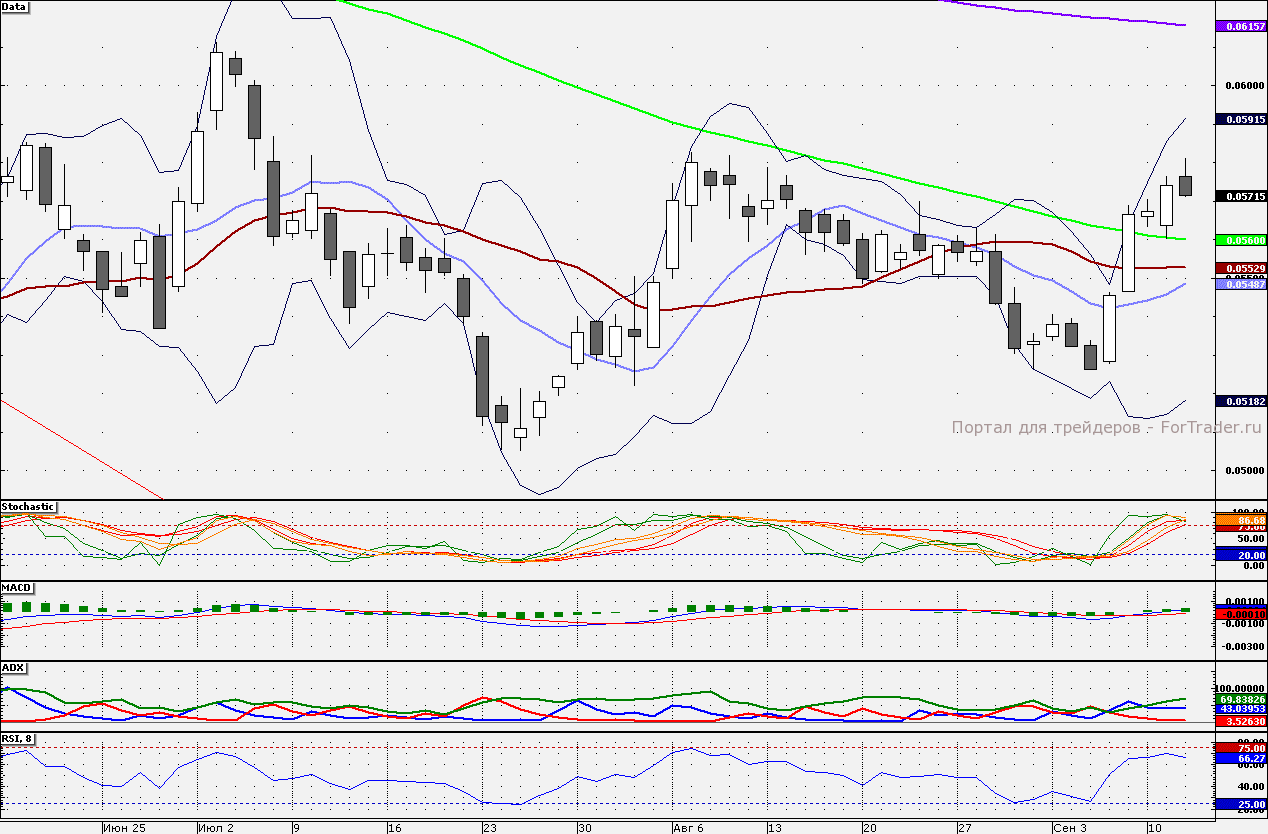The image size is (1268, 834).
Task: Click the 0.05000 price axis value
Action: 1244,471
